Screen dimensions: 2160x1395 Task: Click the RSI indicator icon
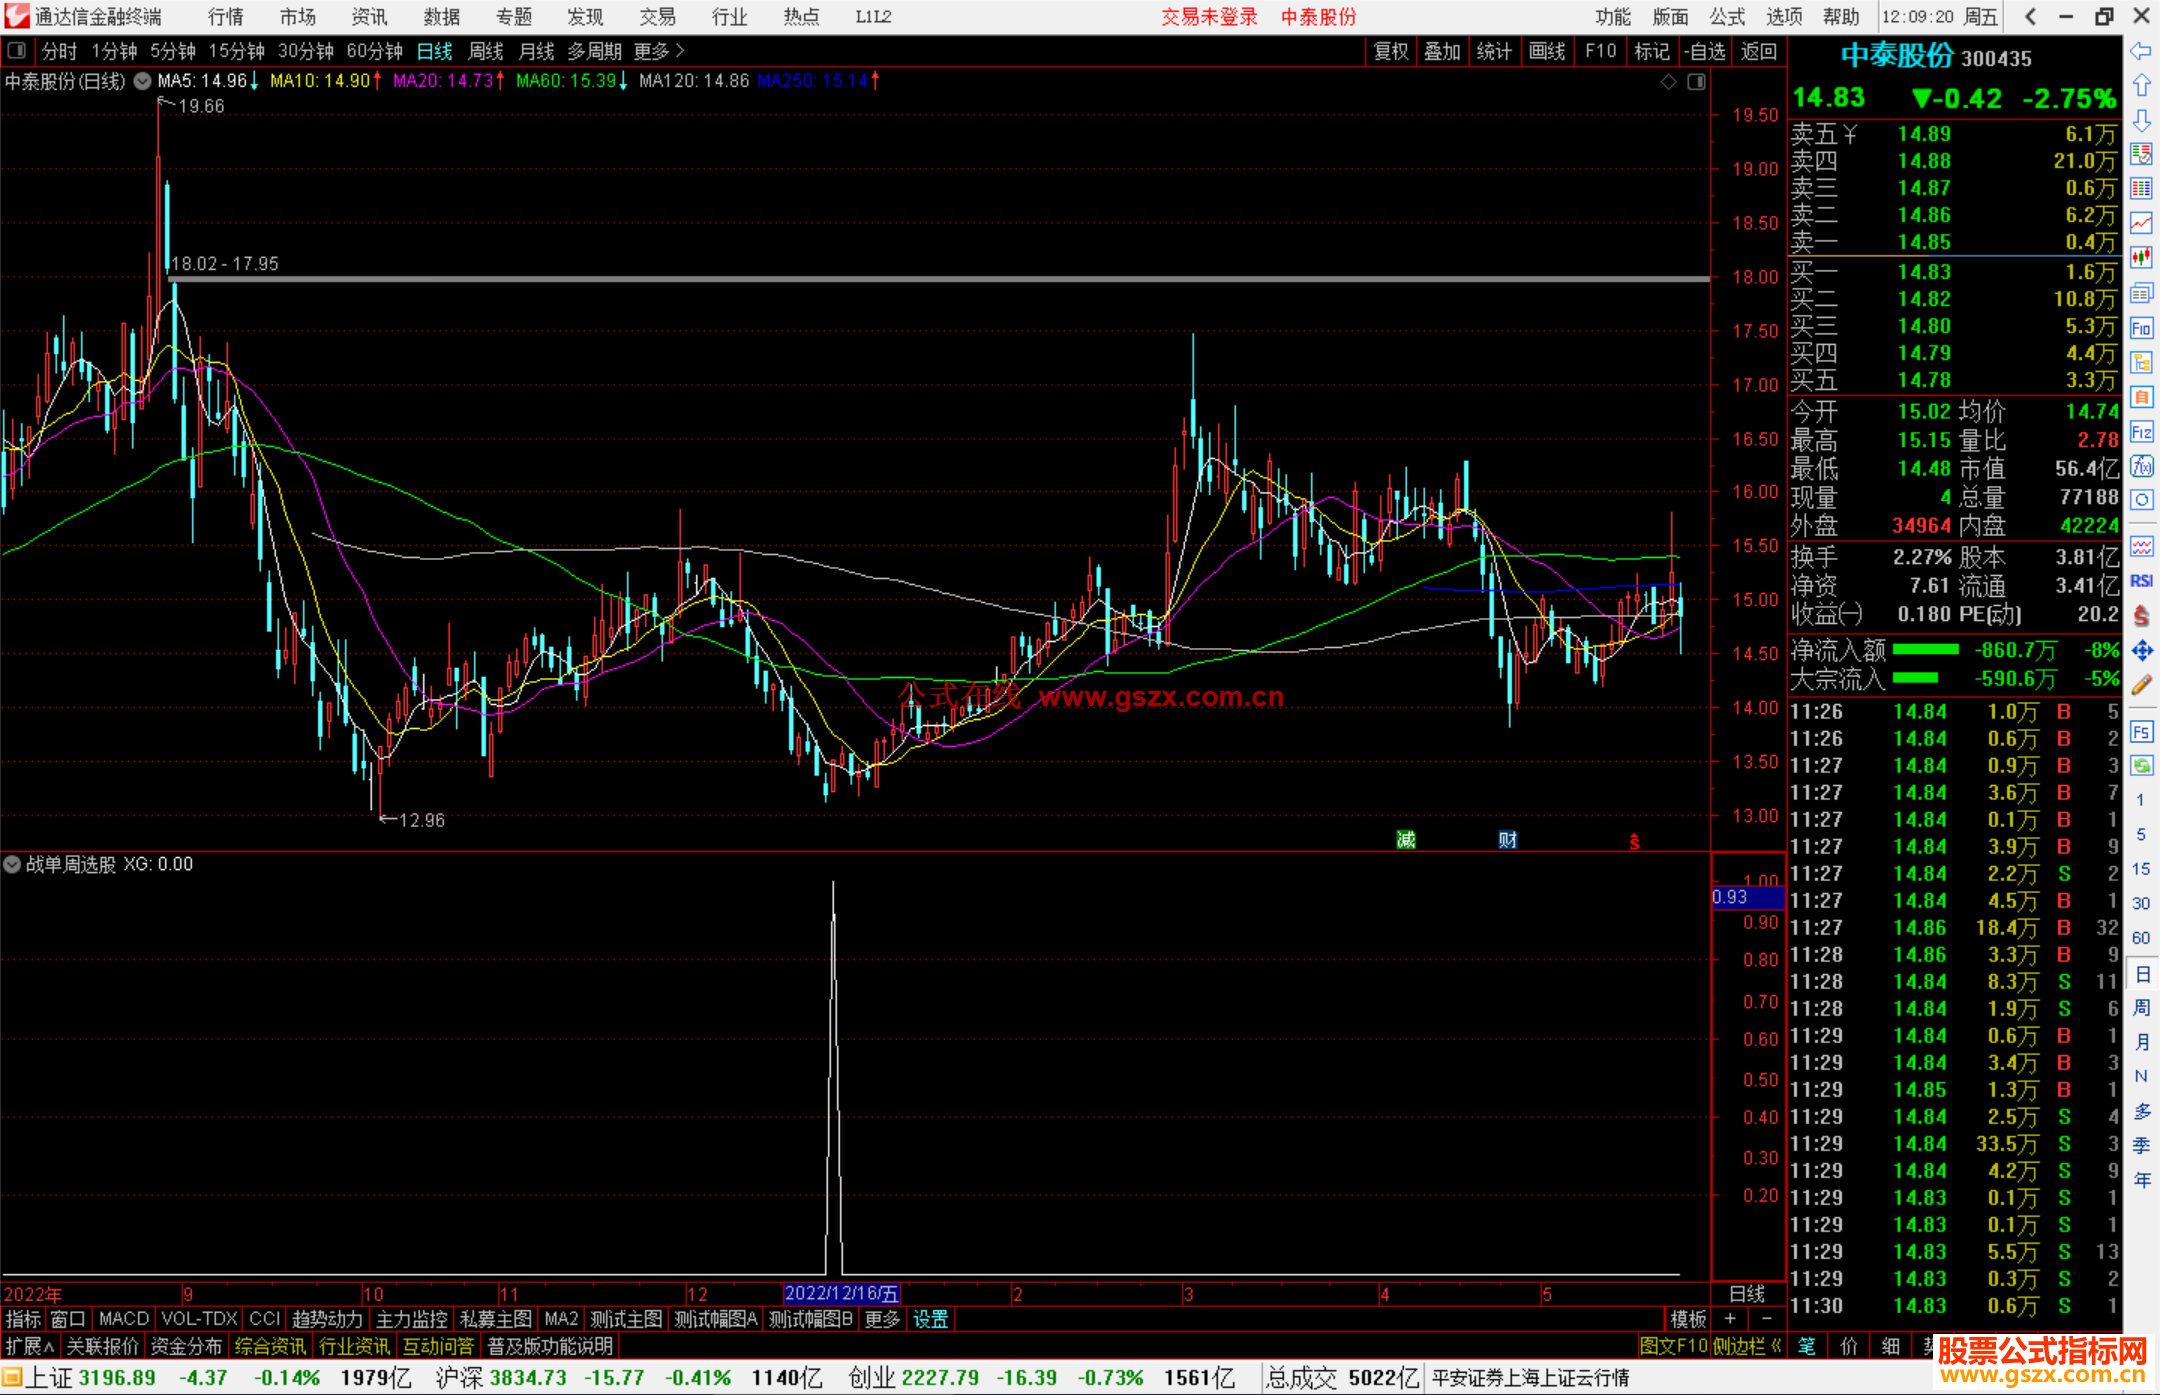click(x=2141, y=581)
